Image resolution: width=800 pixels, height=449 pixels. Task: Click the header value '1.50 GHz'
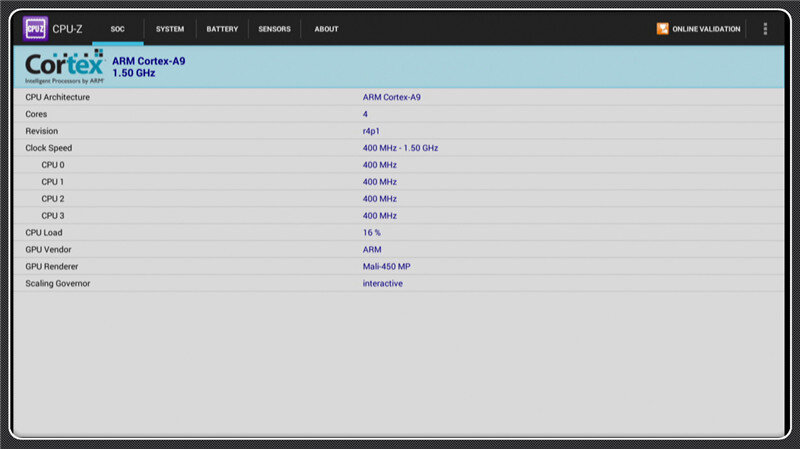tap(134, 73)
